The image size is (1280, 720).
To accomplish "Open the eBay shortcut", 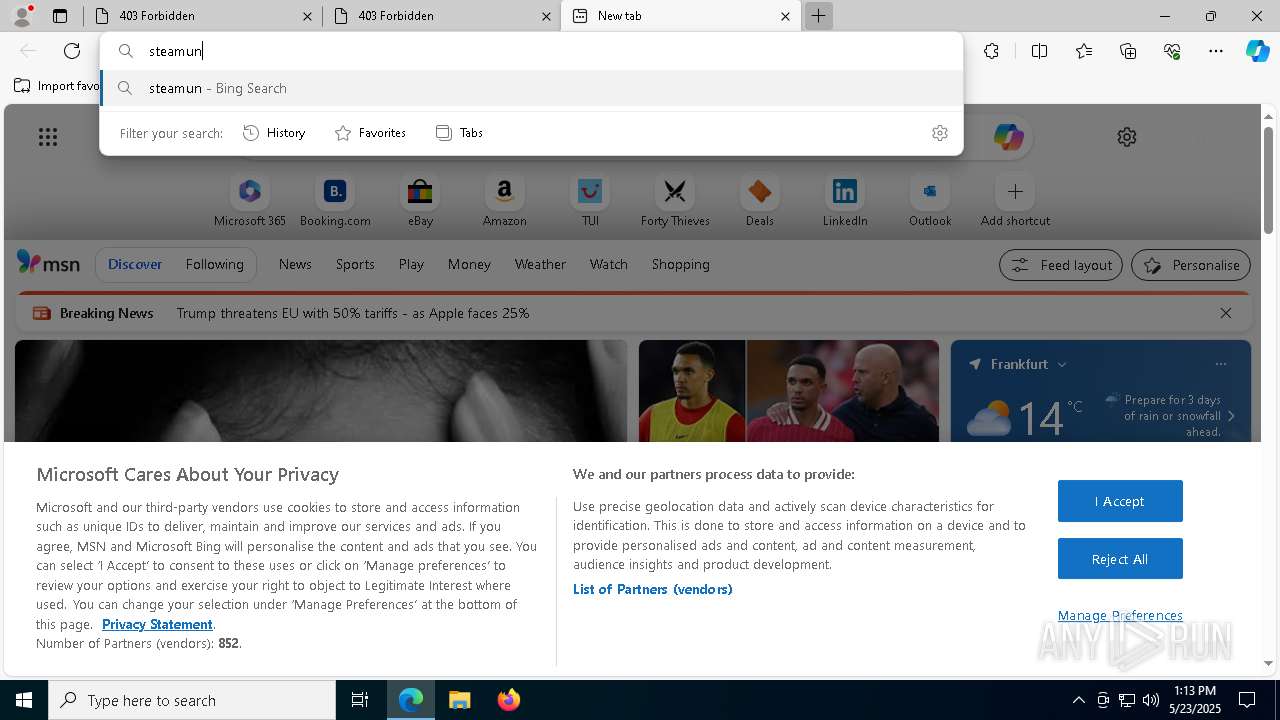I will click(x=420, y=200).
